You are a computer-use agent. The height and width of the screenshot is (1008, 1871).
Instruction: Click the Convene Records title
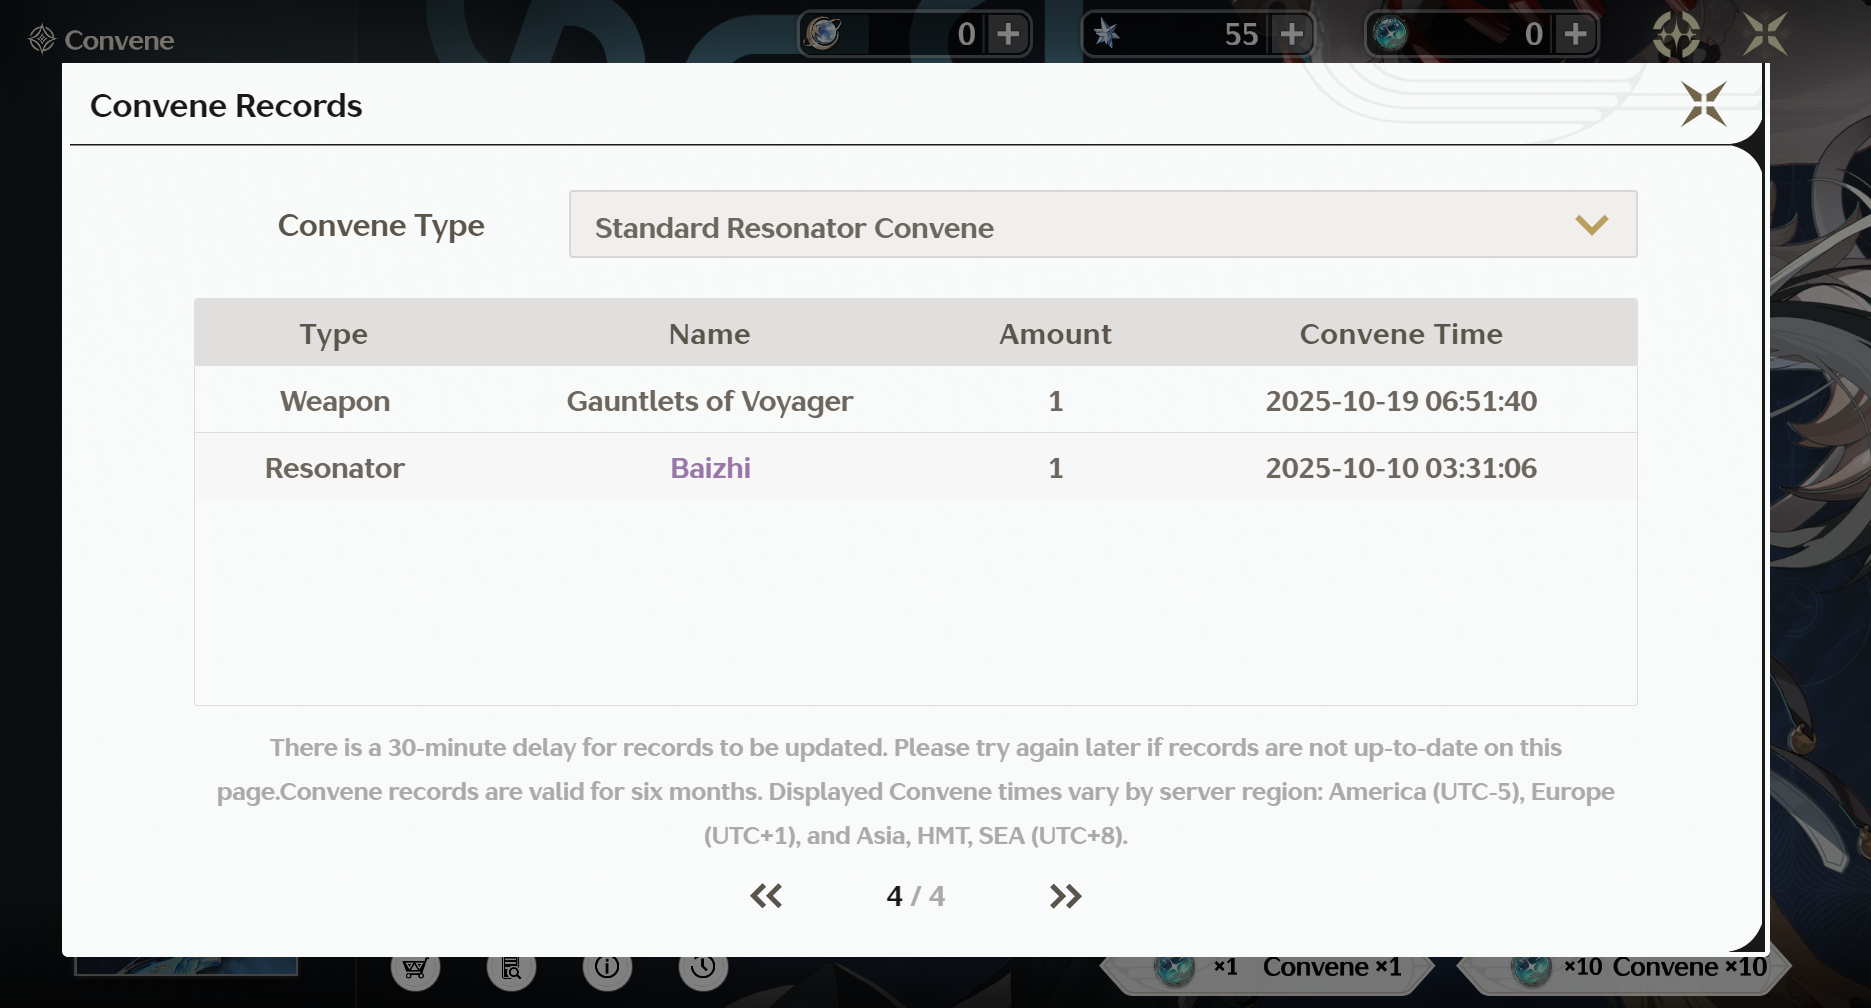coord(226,106)
